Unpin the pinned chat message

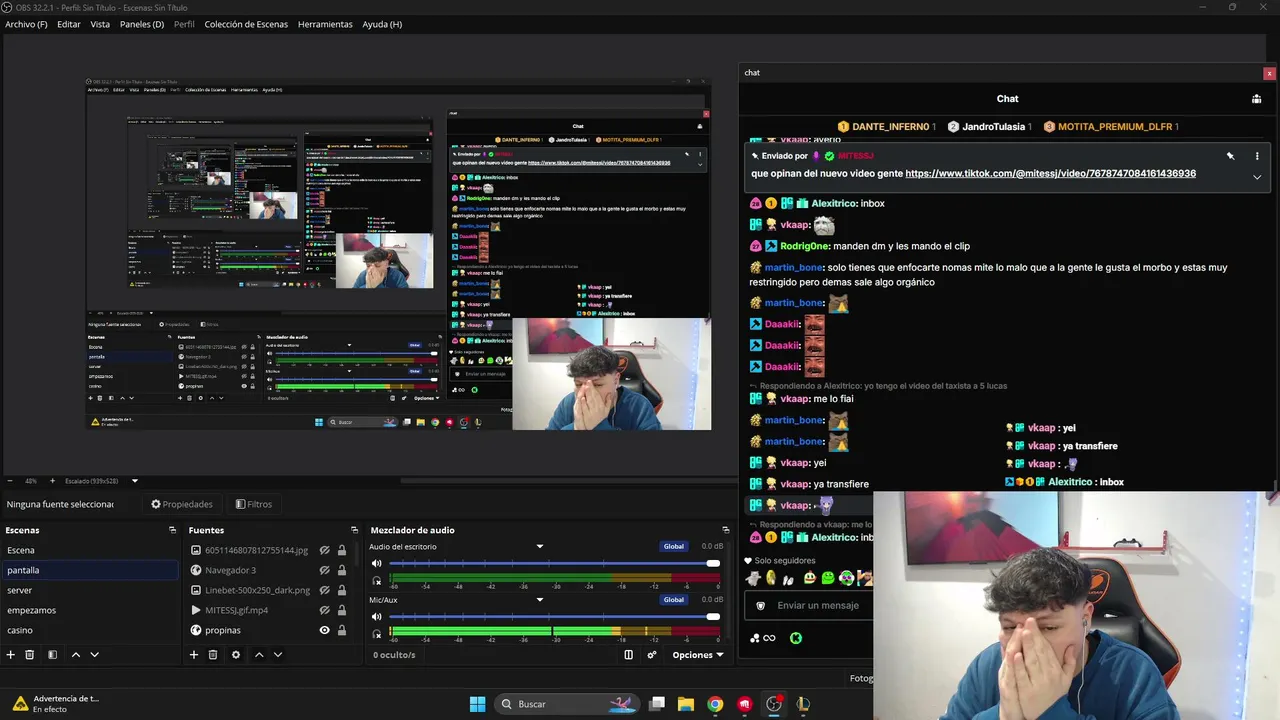1231,156
